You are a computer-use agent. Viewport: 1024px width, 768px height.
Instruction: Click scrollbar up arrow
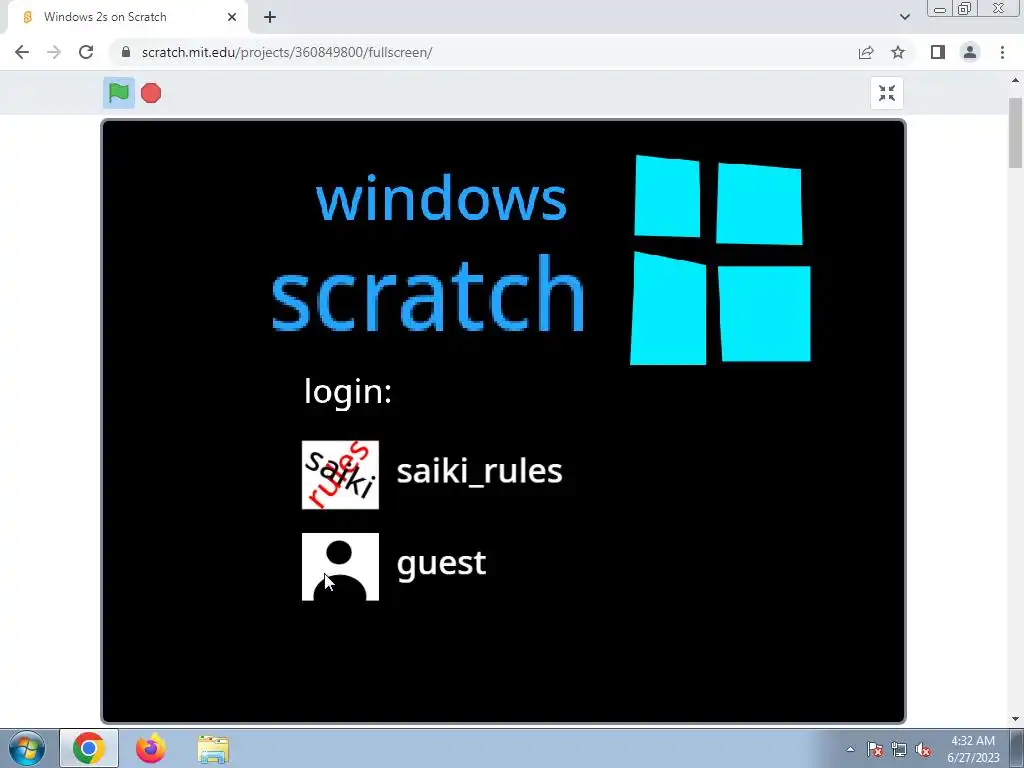[x=1016, y=81]
